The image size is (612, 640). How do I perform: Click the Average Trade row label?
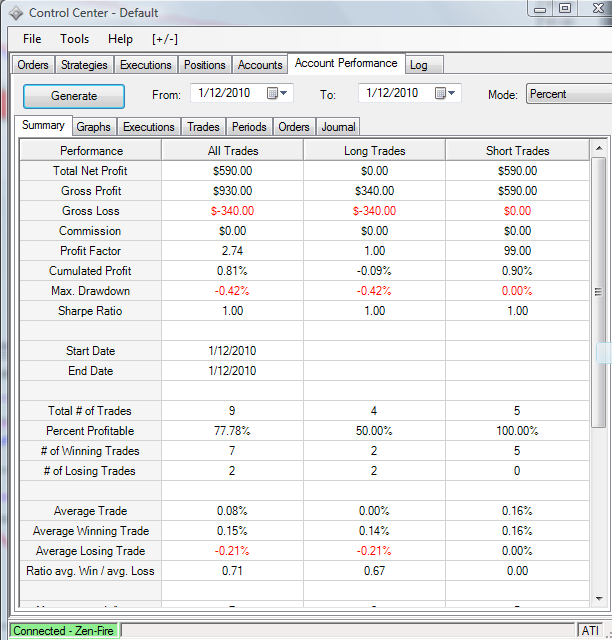pos(91,511)
